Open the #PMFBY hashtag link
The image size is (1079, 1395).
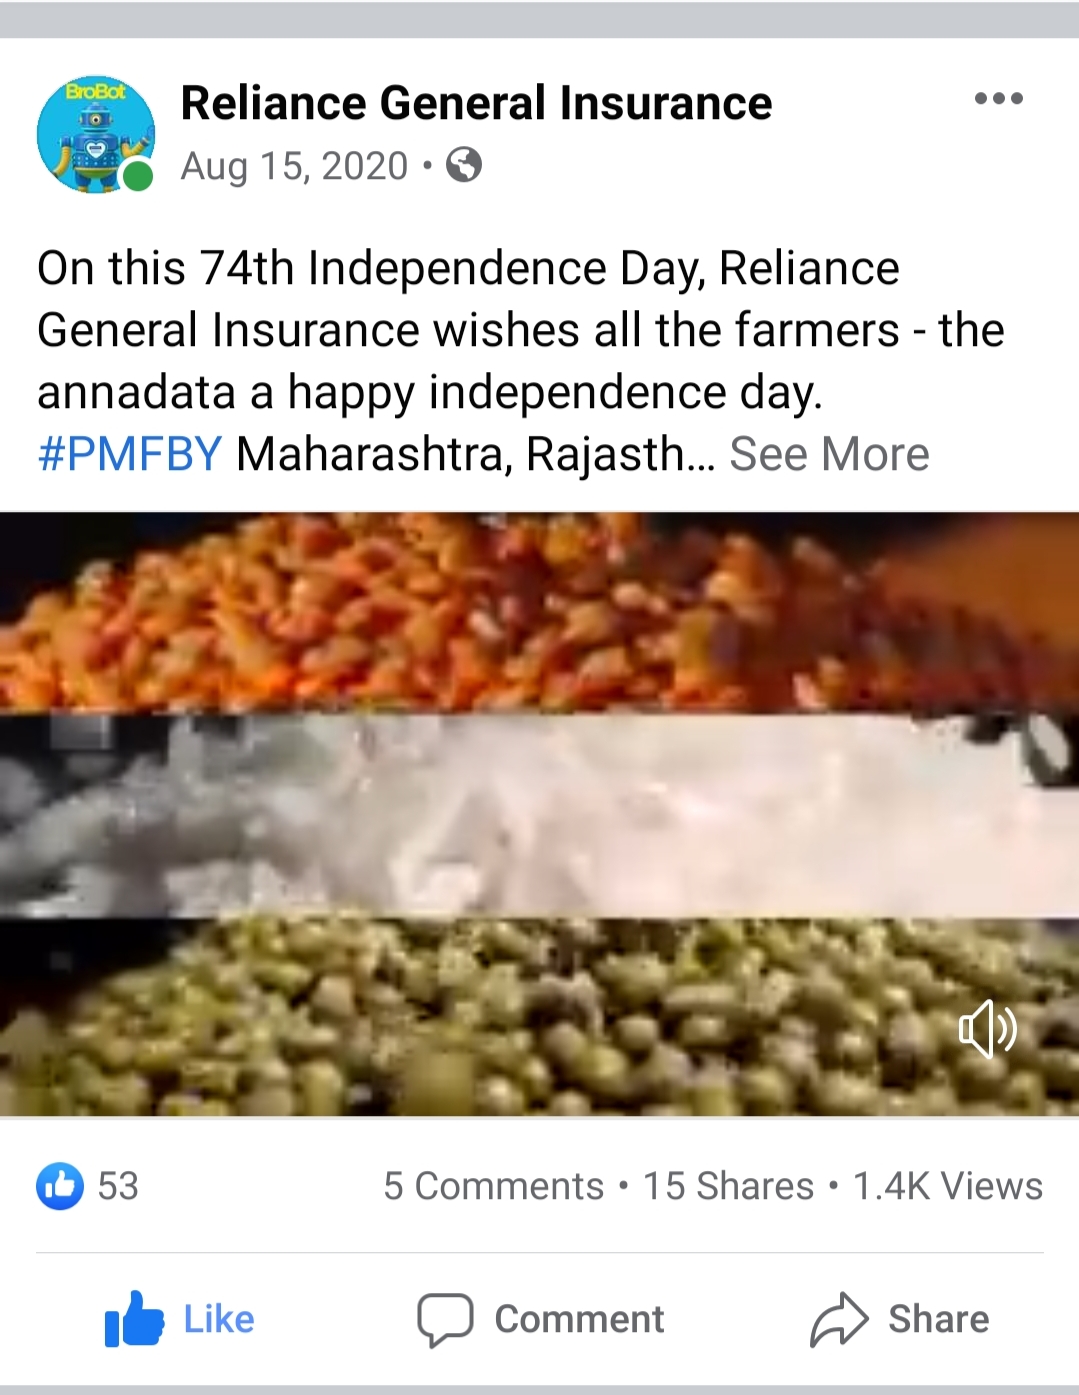pos(129,454)
